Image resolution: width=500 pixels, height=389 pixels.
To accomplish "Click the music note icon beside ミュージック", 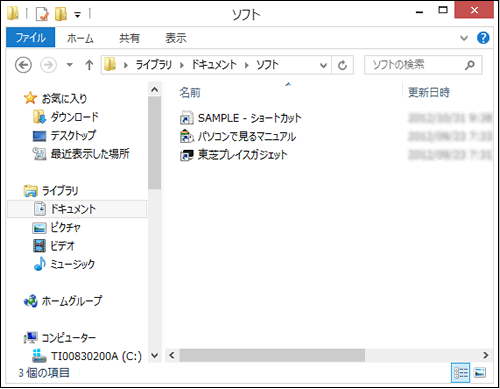I will 40,264.
